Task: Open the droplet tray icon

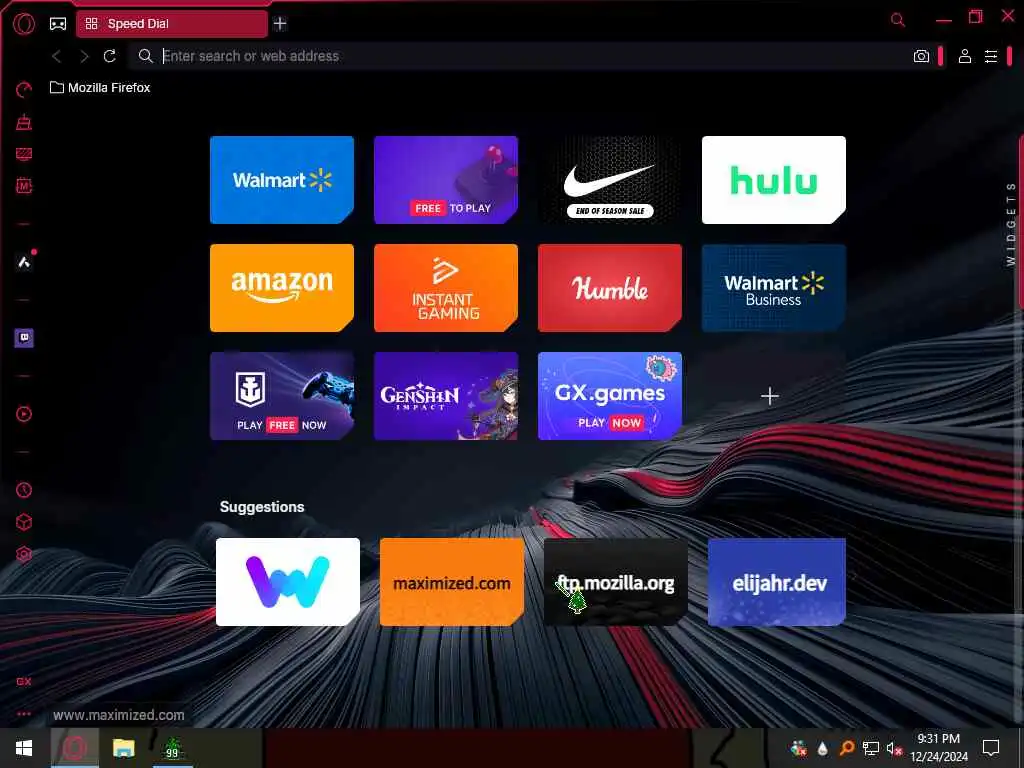Action: click(822, 748)
